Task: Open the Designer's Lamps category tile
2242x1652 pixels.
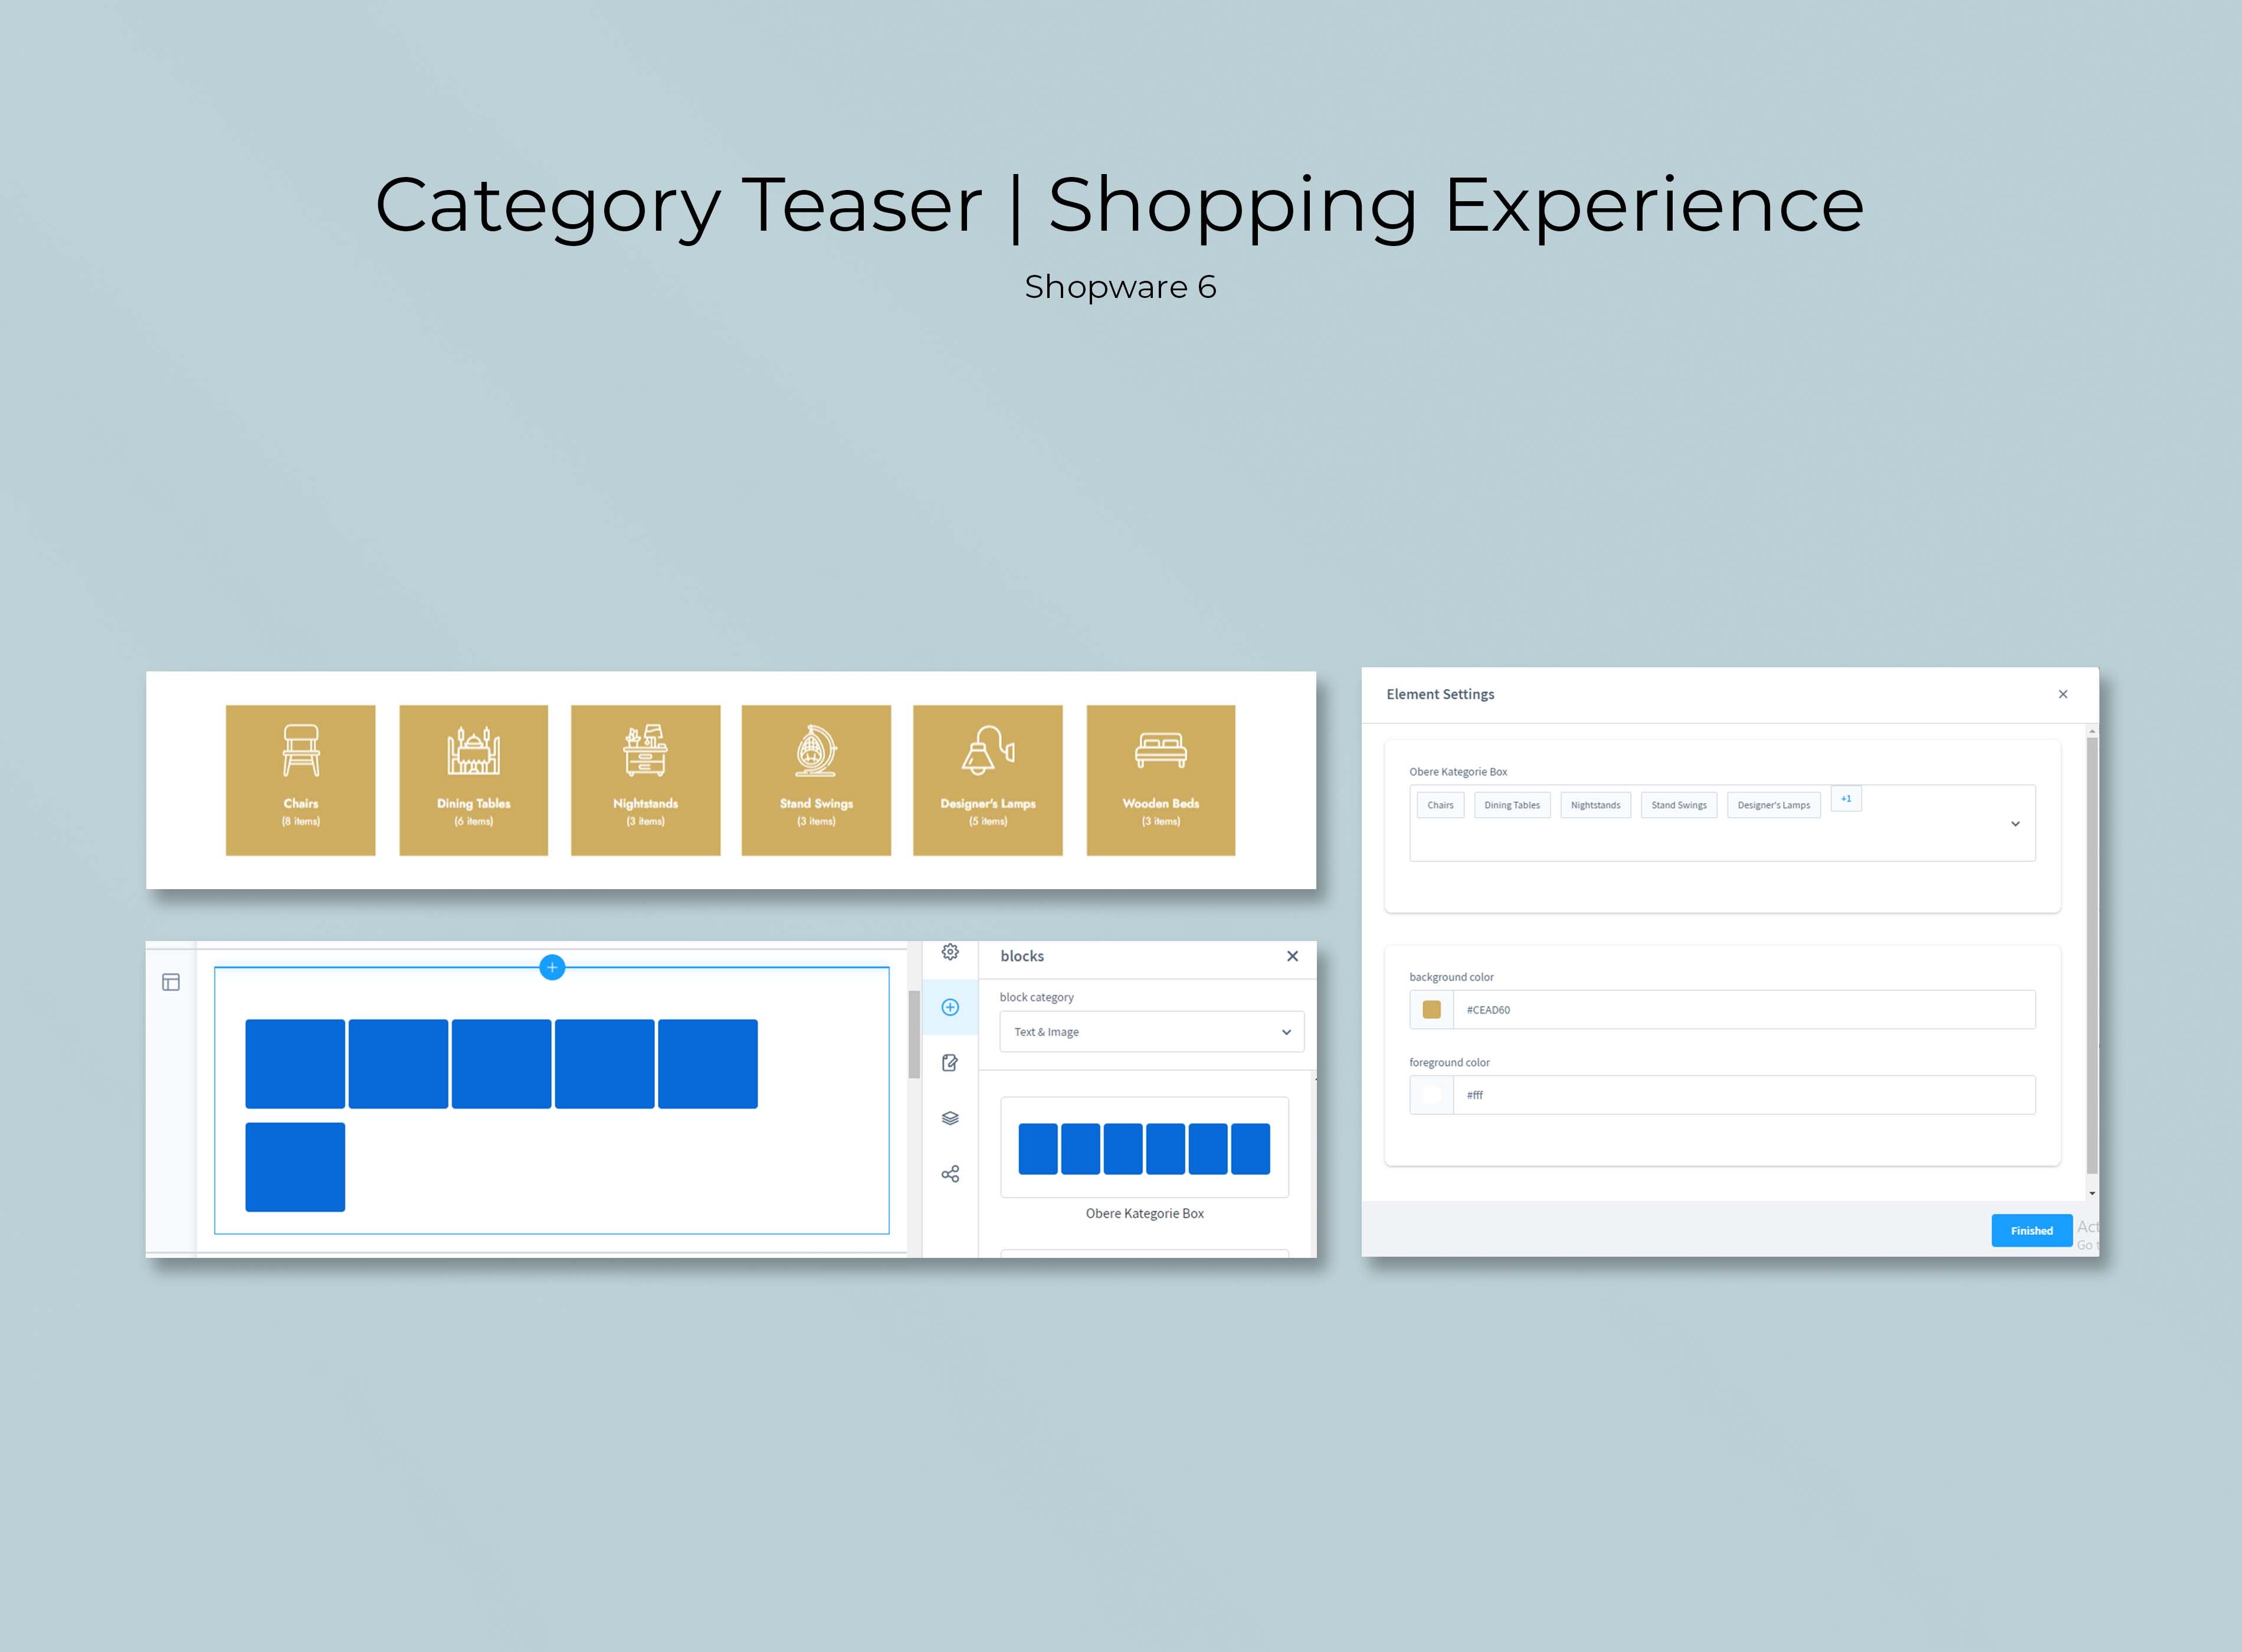Action: (987, 780)
